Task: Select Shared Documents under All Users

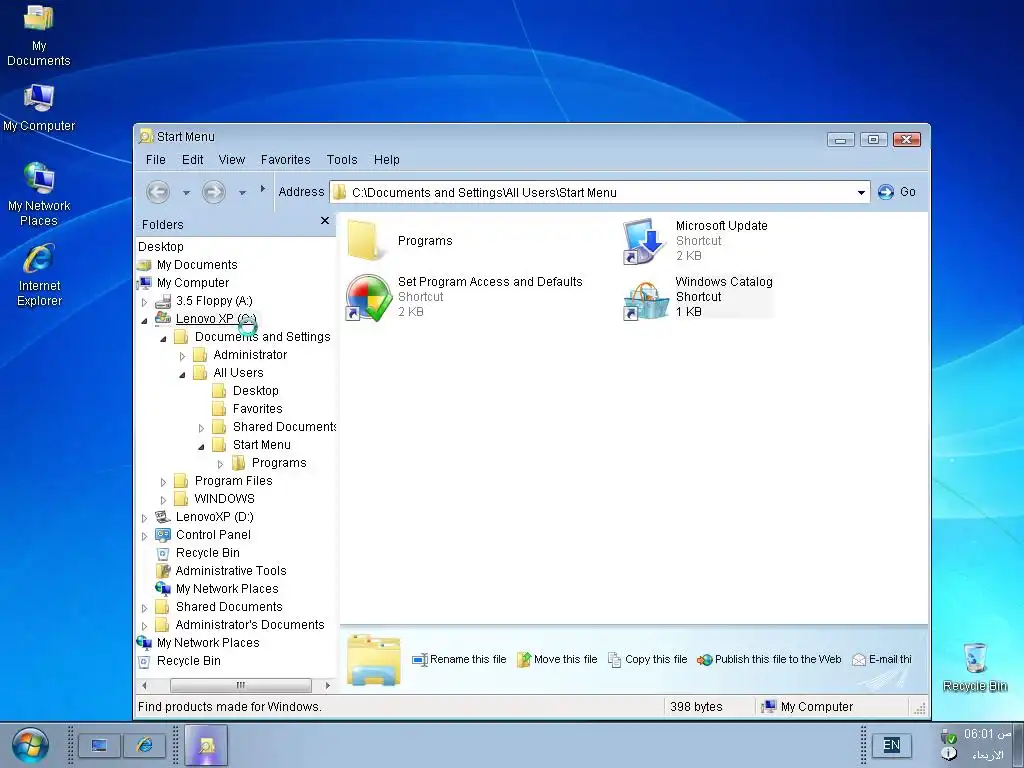Action: tap(283, 427)
